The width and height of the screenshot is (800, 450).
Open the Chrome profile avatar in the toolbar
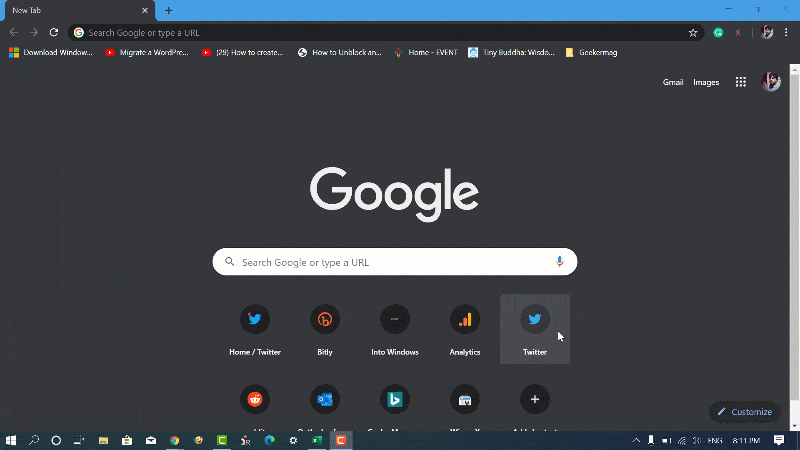click(766, 33)
